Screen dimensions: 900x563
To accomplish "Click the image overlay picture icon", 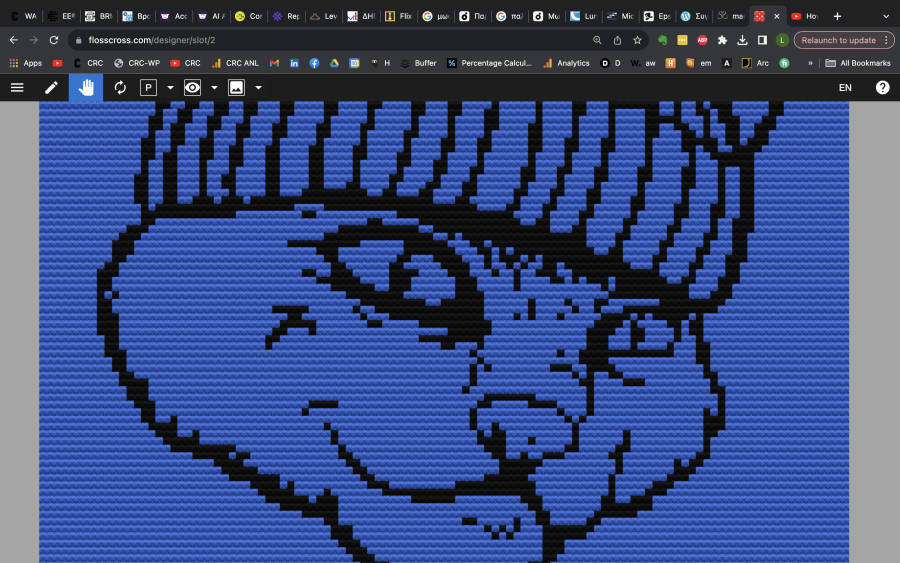I will click(x=236, y=88).
